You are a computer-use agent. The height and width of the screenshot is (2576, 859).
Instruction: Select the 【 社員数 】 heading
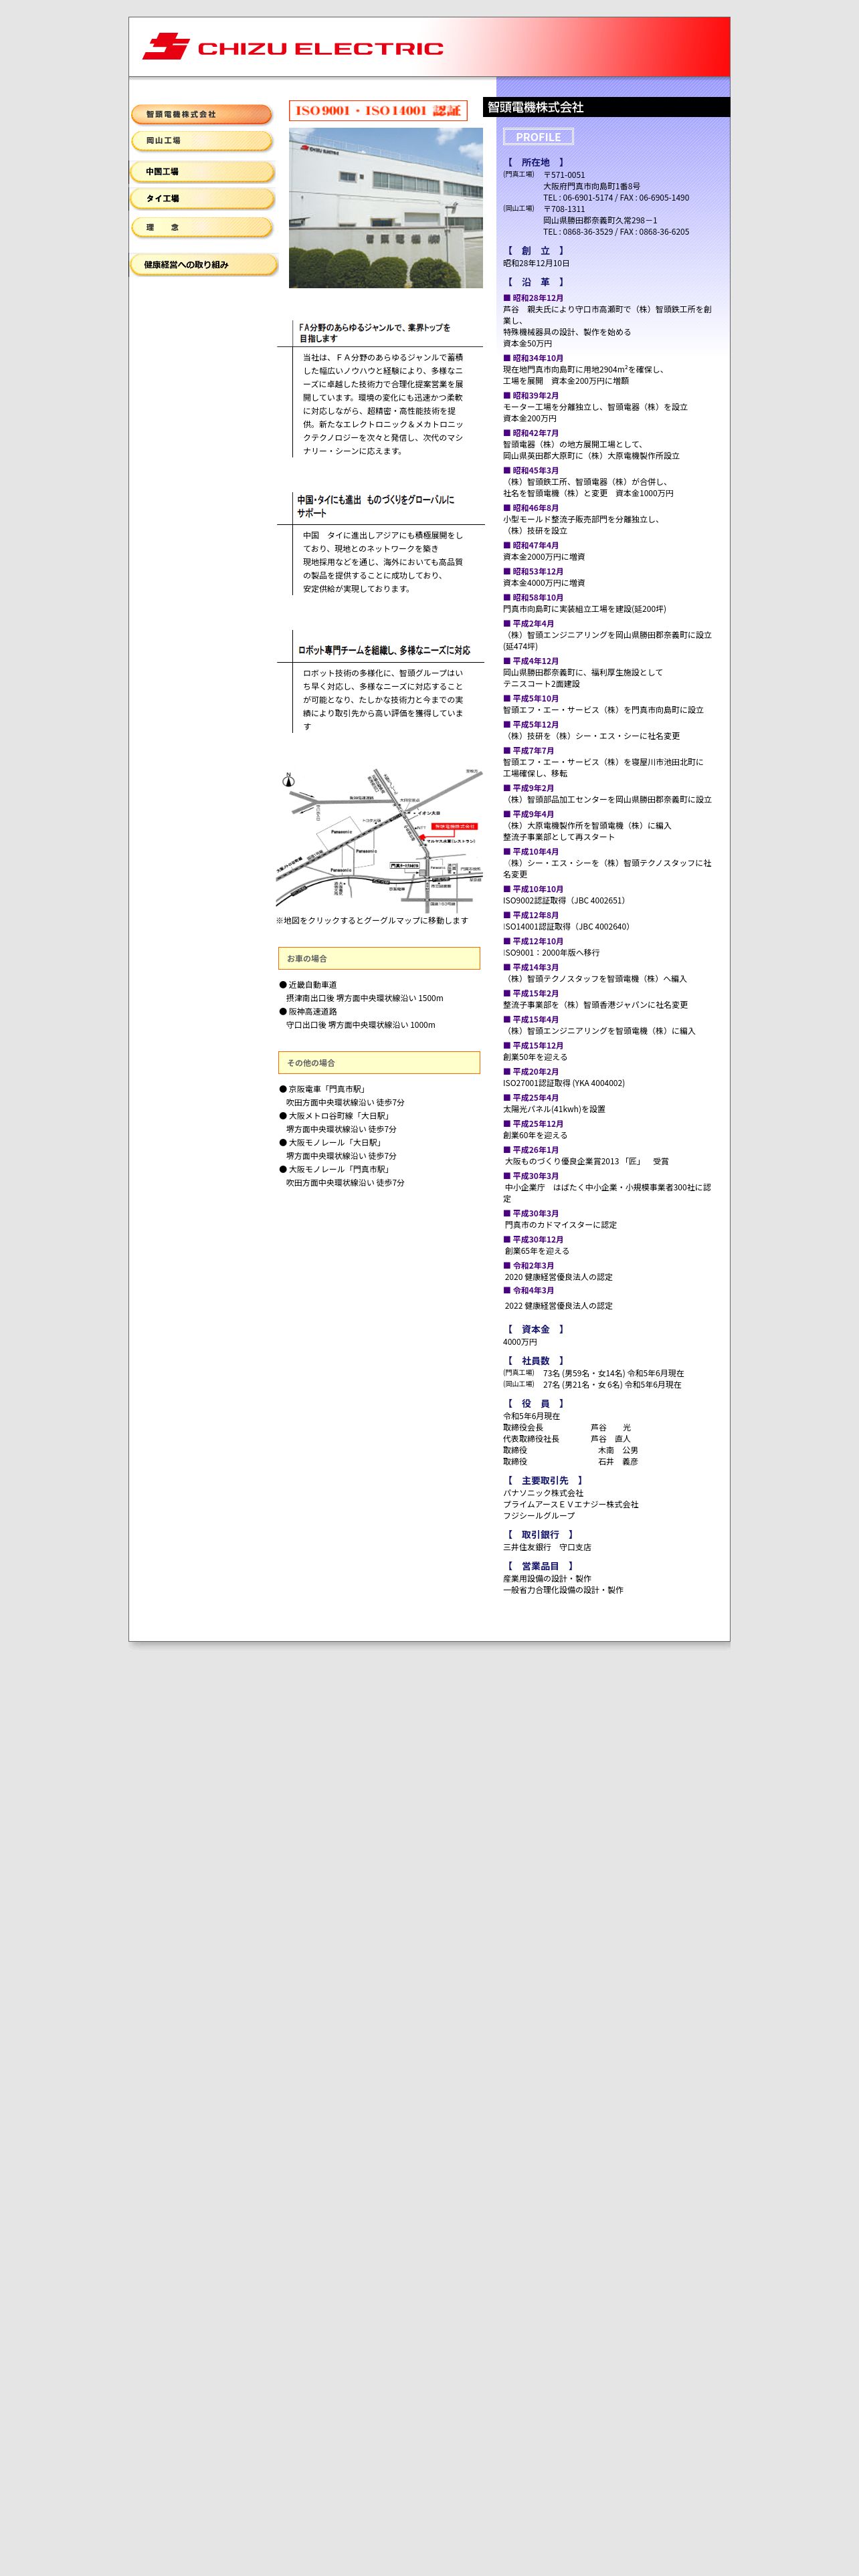pos(535,1361)
